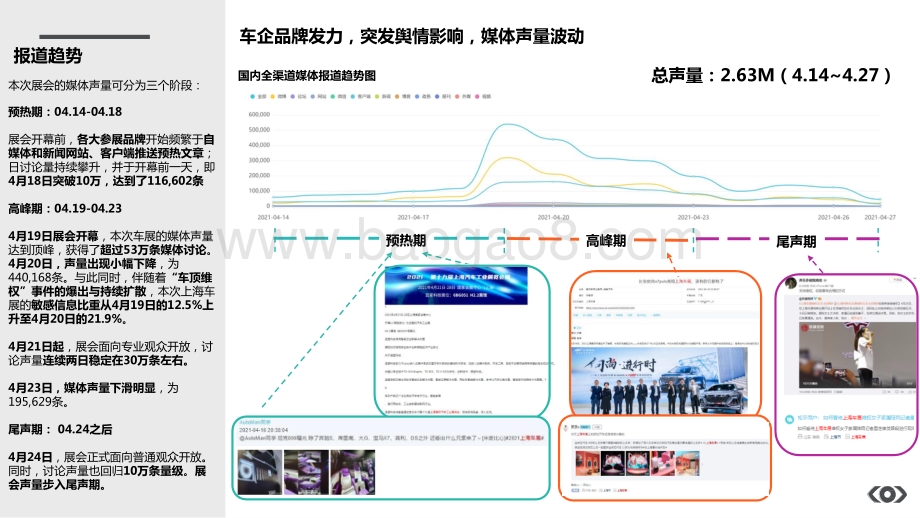The image size is (920, 518).
Task: Select the 2021-04-26 axis date
Action: 833,217
